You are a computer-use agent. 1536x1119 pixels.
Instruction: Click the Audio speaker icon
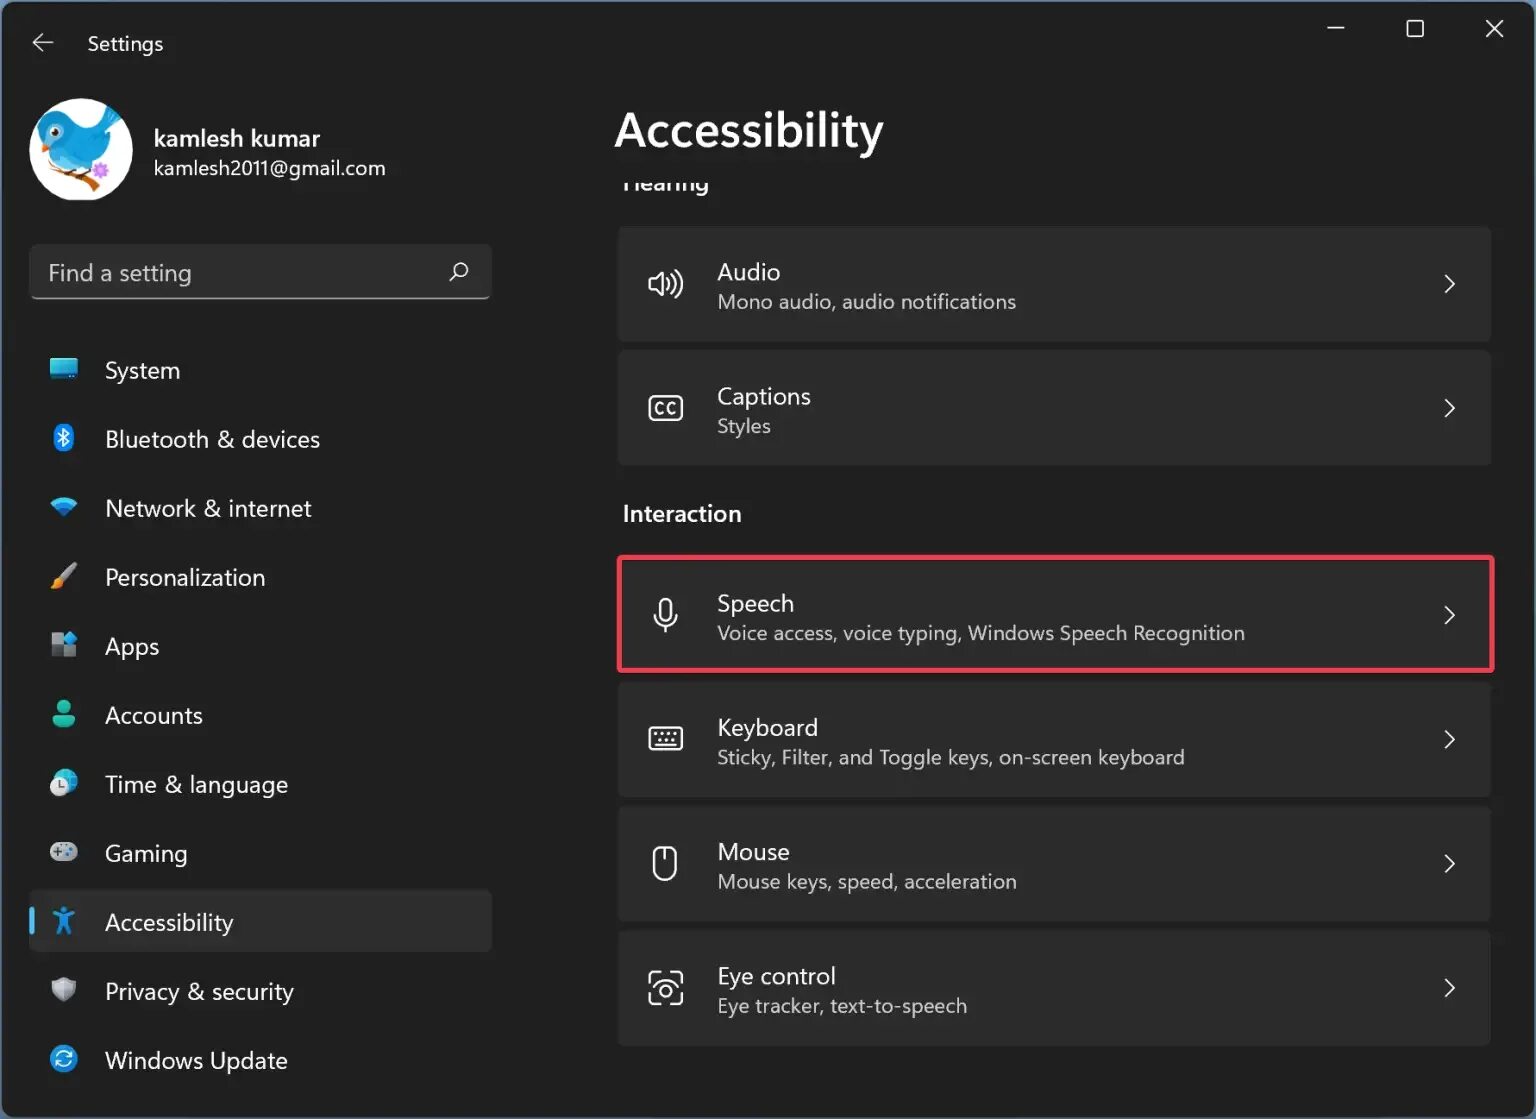pos(665,285)
